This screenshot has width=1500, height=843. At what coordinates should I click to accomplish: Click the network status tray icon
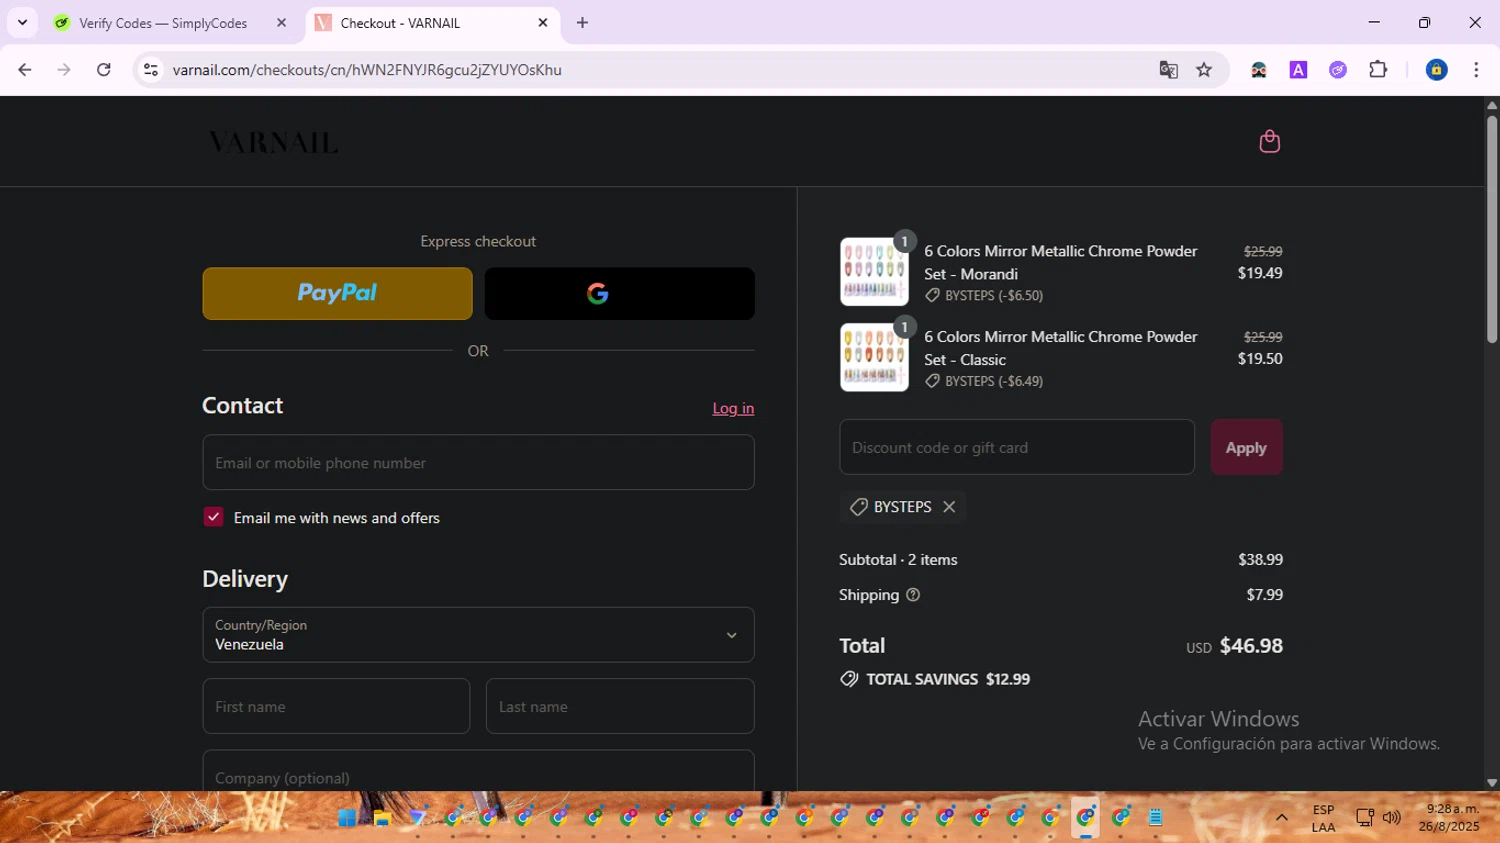click(x=1364, y=817)
